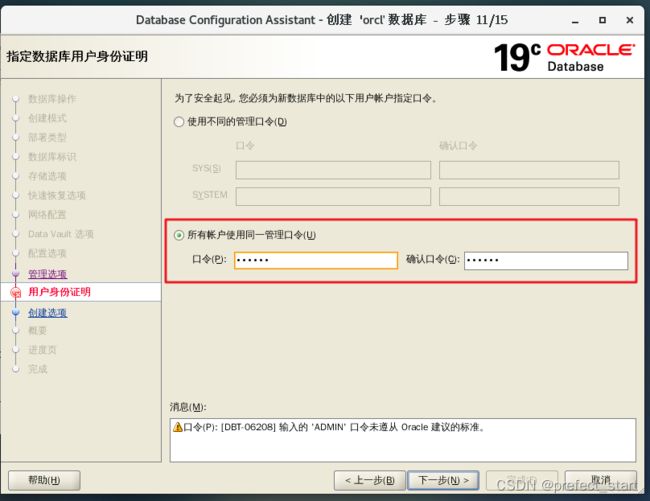Click 数据库操作 step in sidebar
This screenshot has height=501, width=650.
point(52,99)
